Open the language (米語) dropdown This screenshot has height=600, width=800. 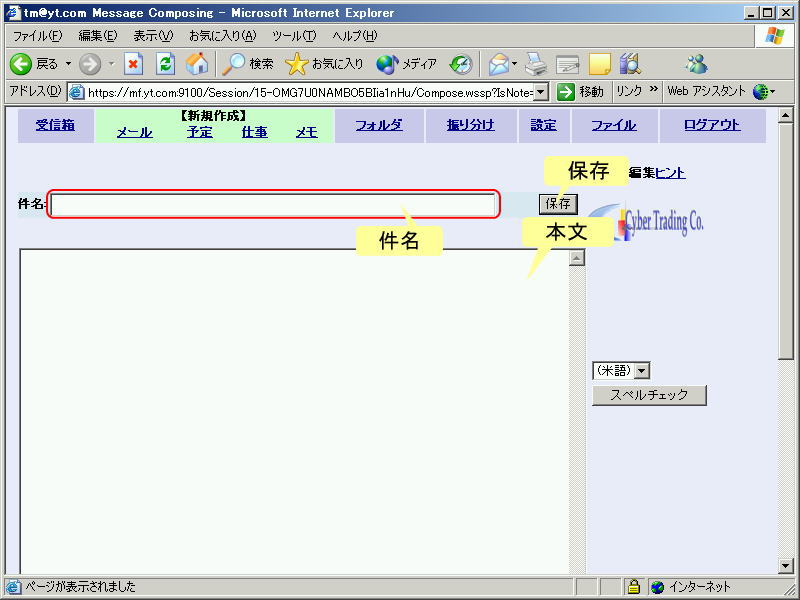pyautogui.click(x=642, y=371)
